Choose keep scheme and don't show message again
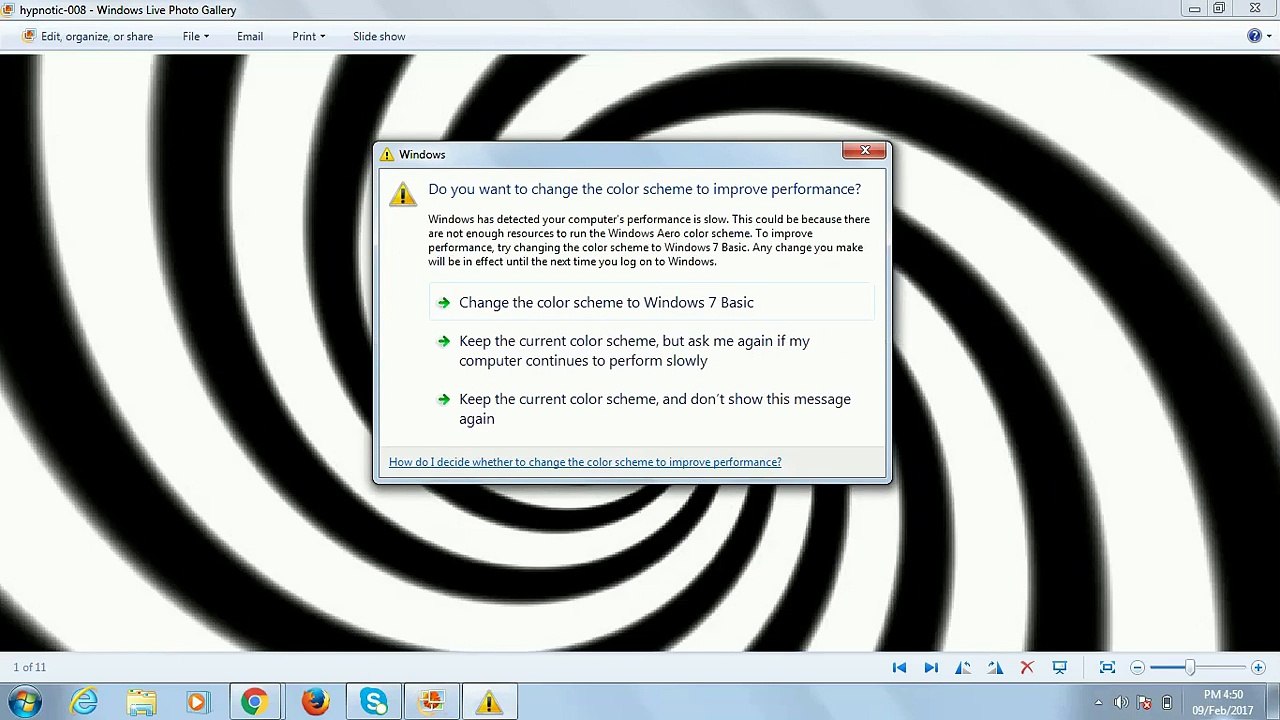Viewport: 1280px width, 720px height. pos(652,409)
